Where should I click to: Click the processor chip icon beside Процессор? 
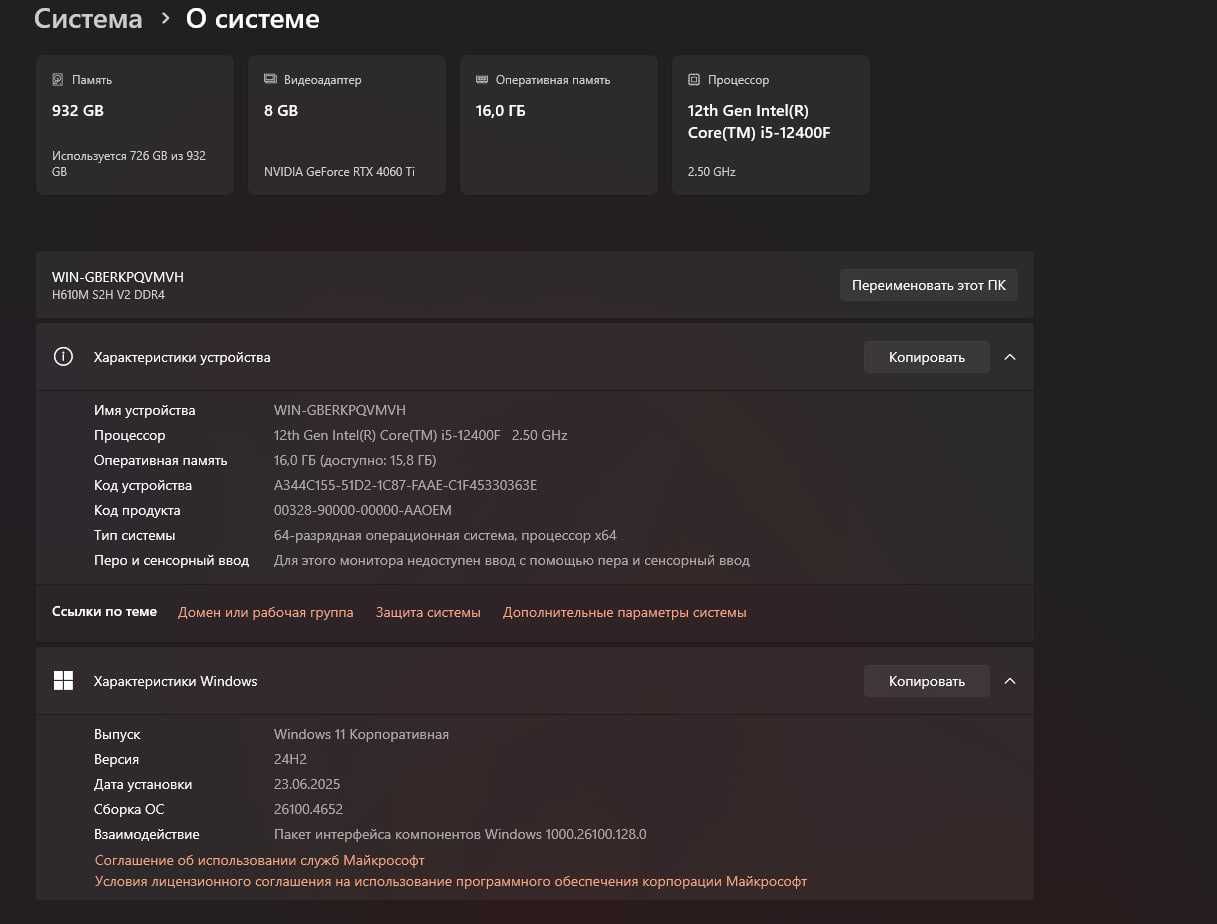pyautogui.click(x=694, y=79)
